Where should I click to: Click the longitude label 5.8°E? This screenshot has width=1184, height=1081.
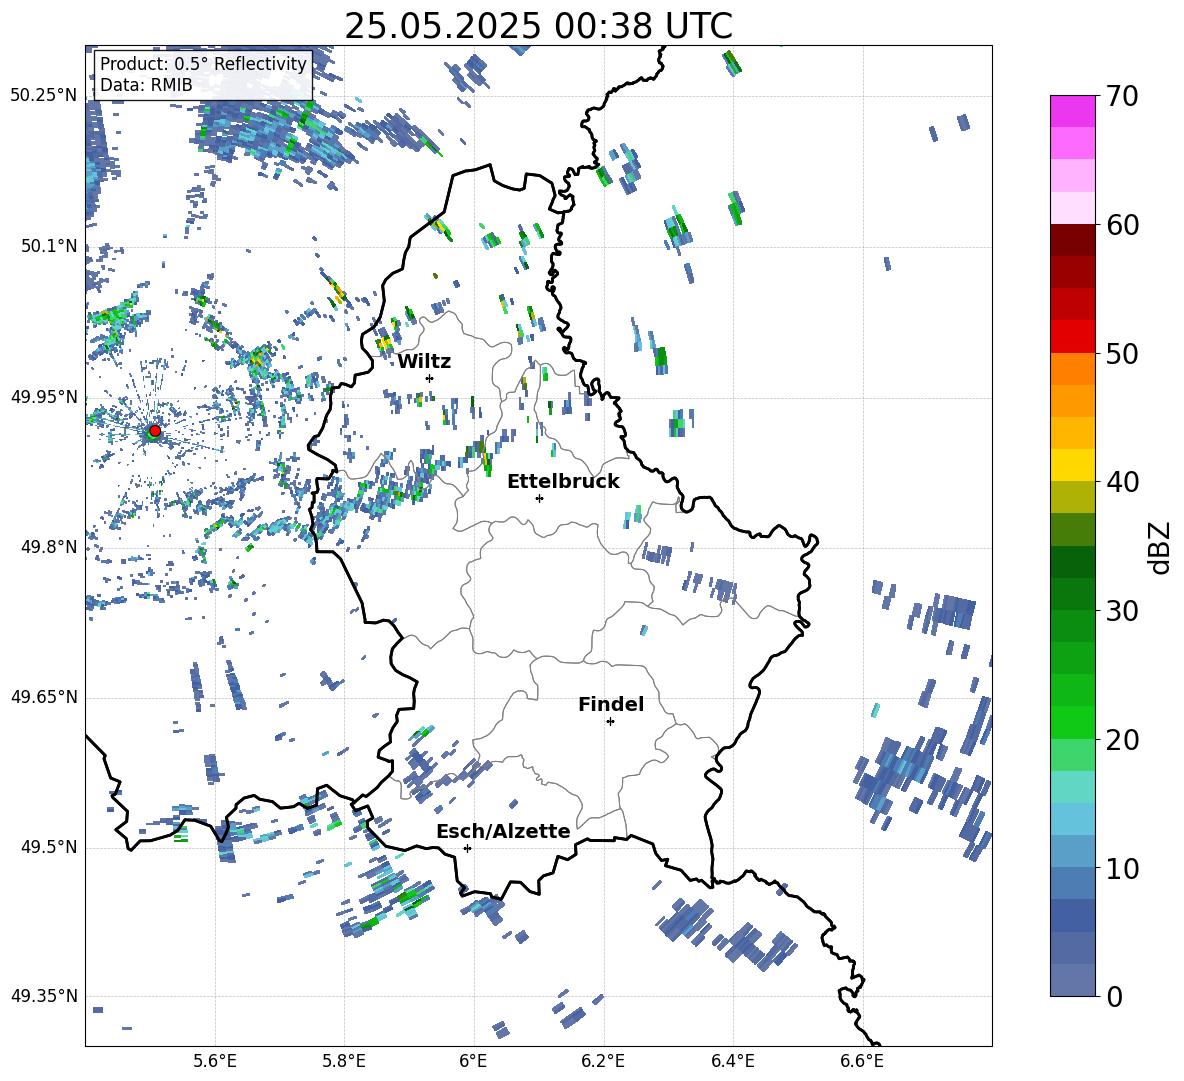pyautogui.click(x=344, y=1061)
